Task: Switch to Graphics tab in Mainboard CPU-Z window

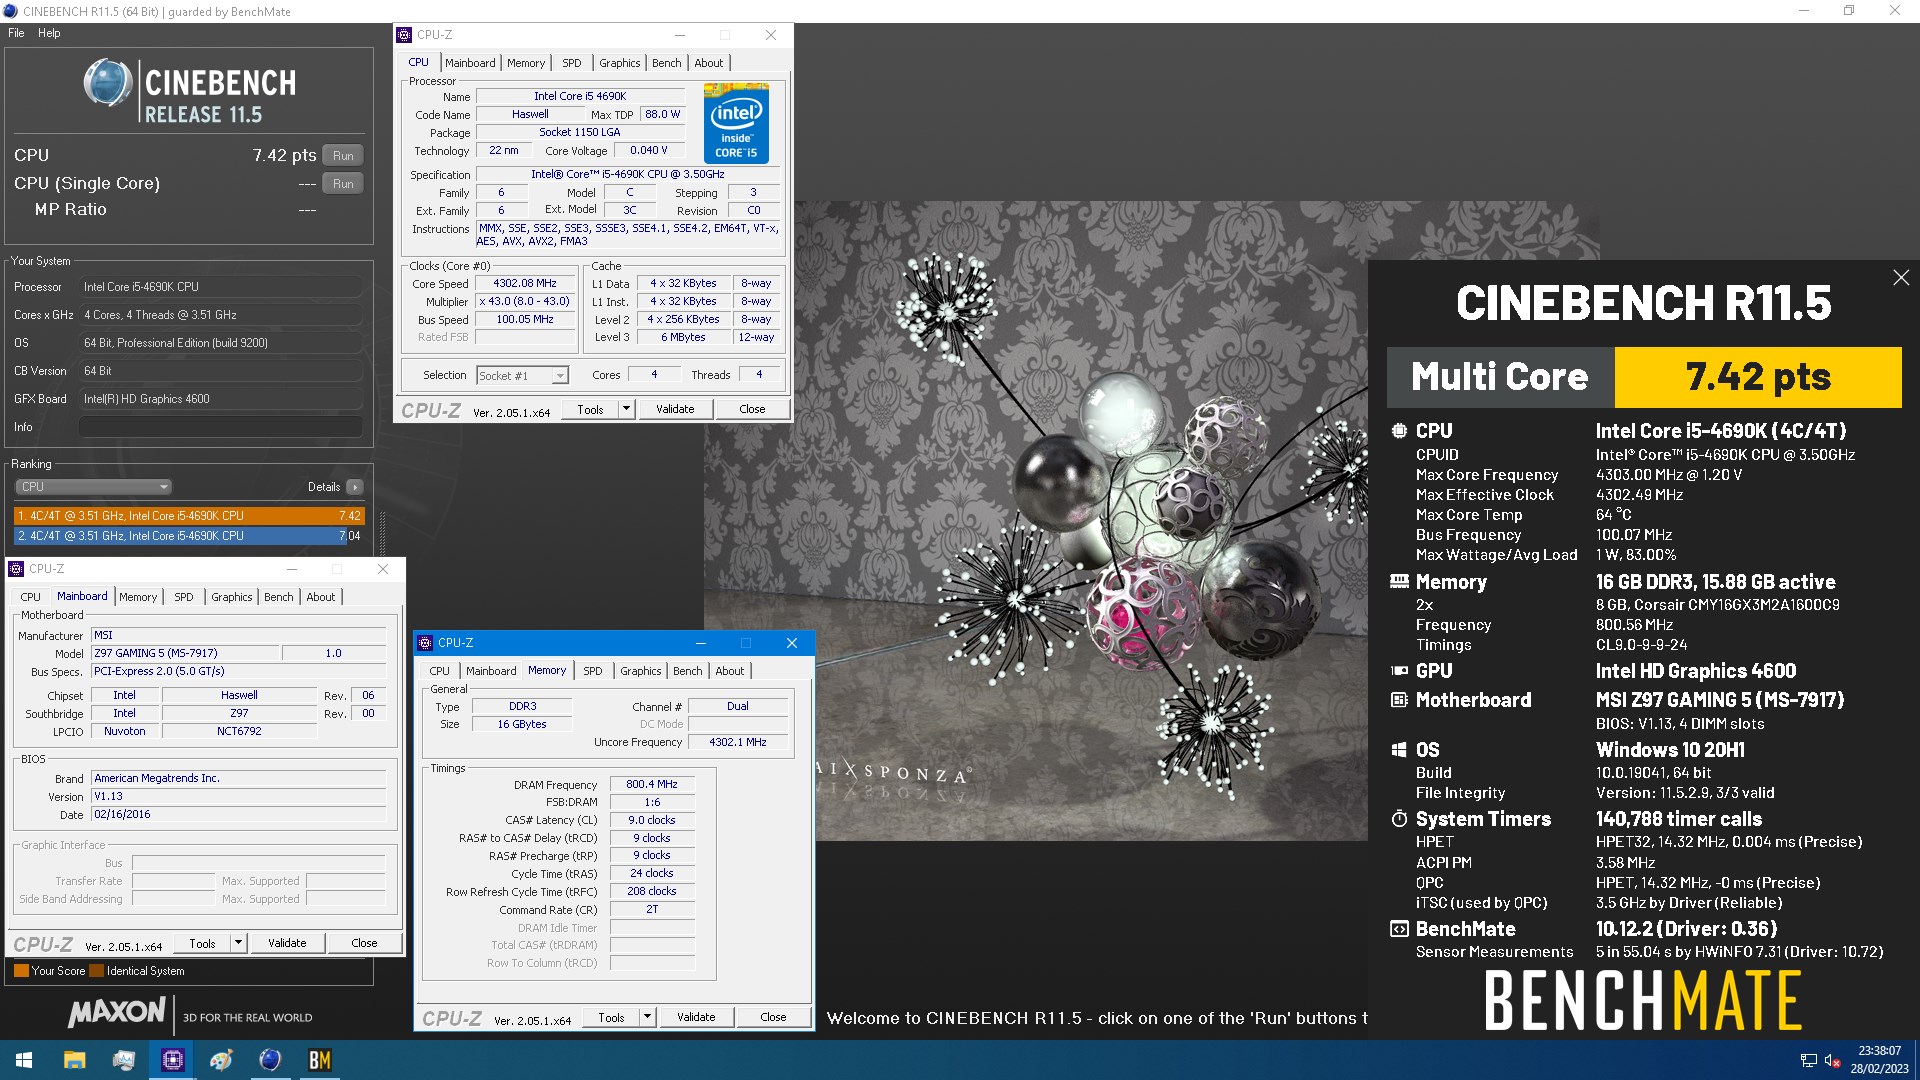Action: tap(232, 597)
